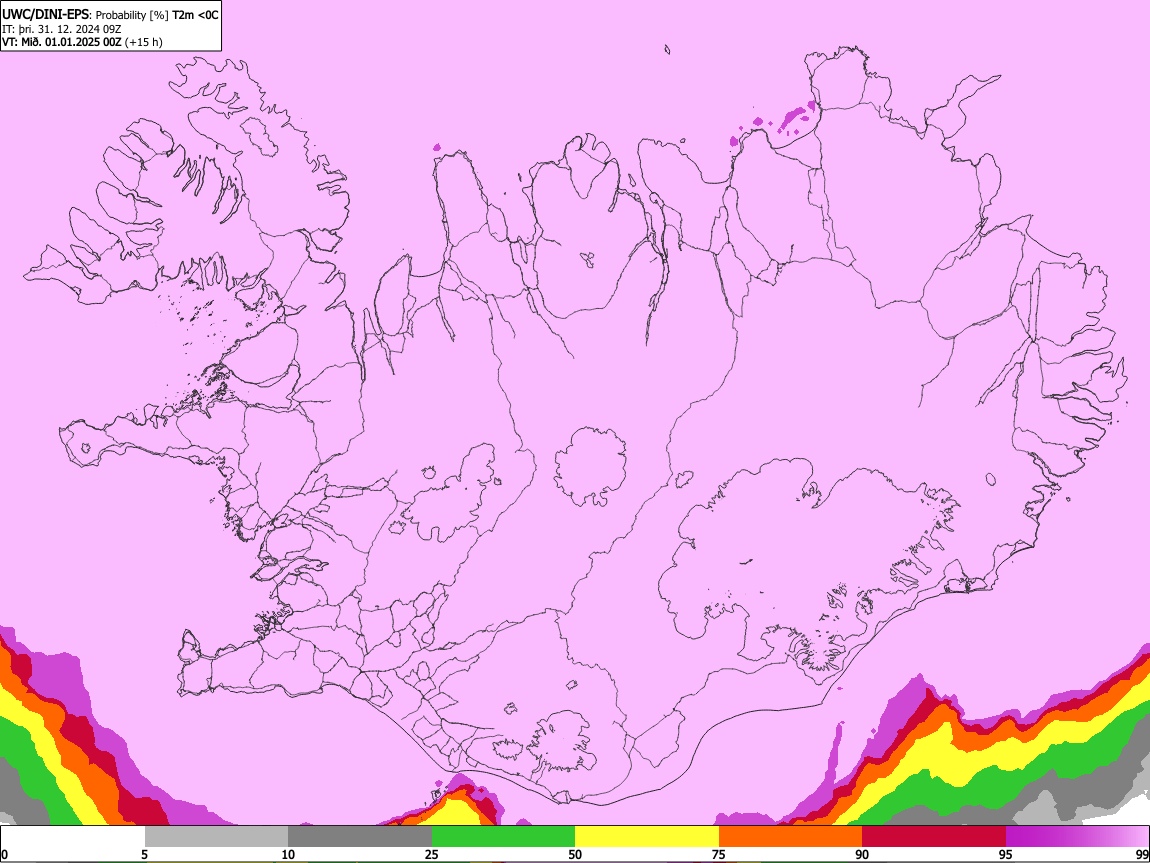Click the green 25-50% legend band
Screen dimensions: 1150x863
[x=503, y=836]
